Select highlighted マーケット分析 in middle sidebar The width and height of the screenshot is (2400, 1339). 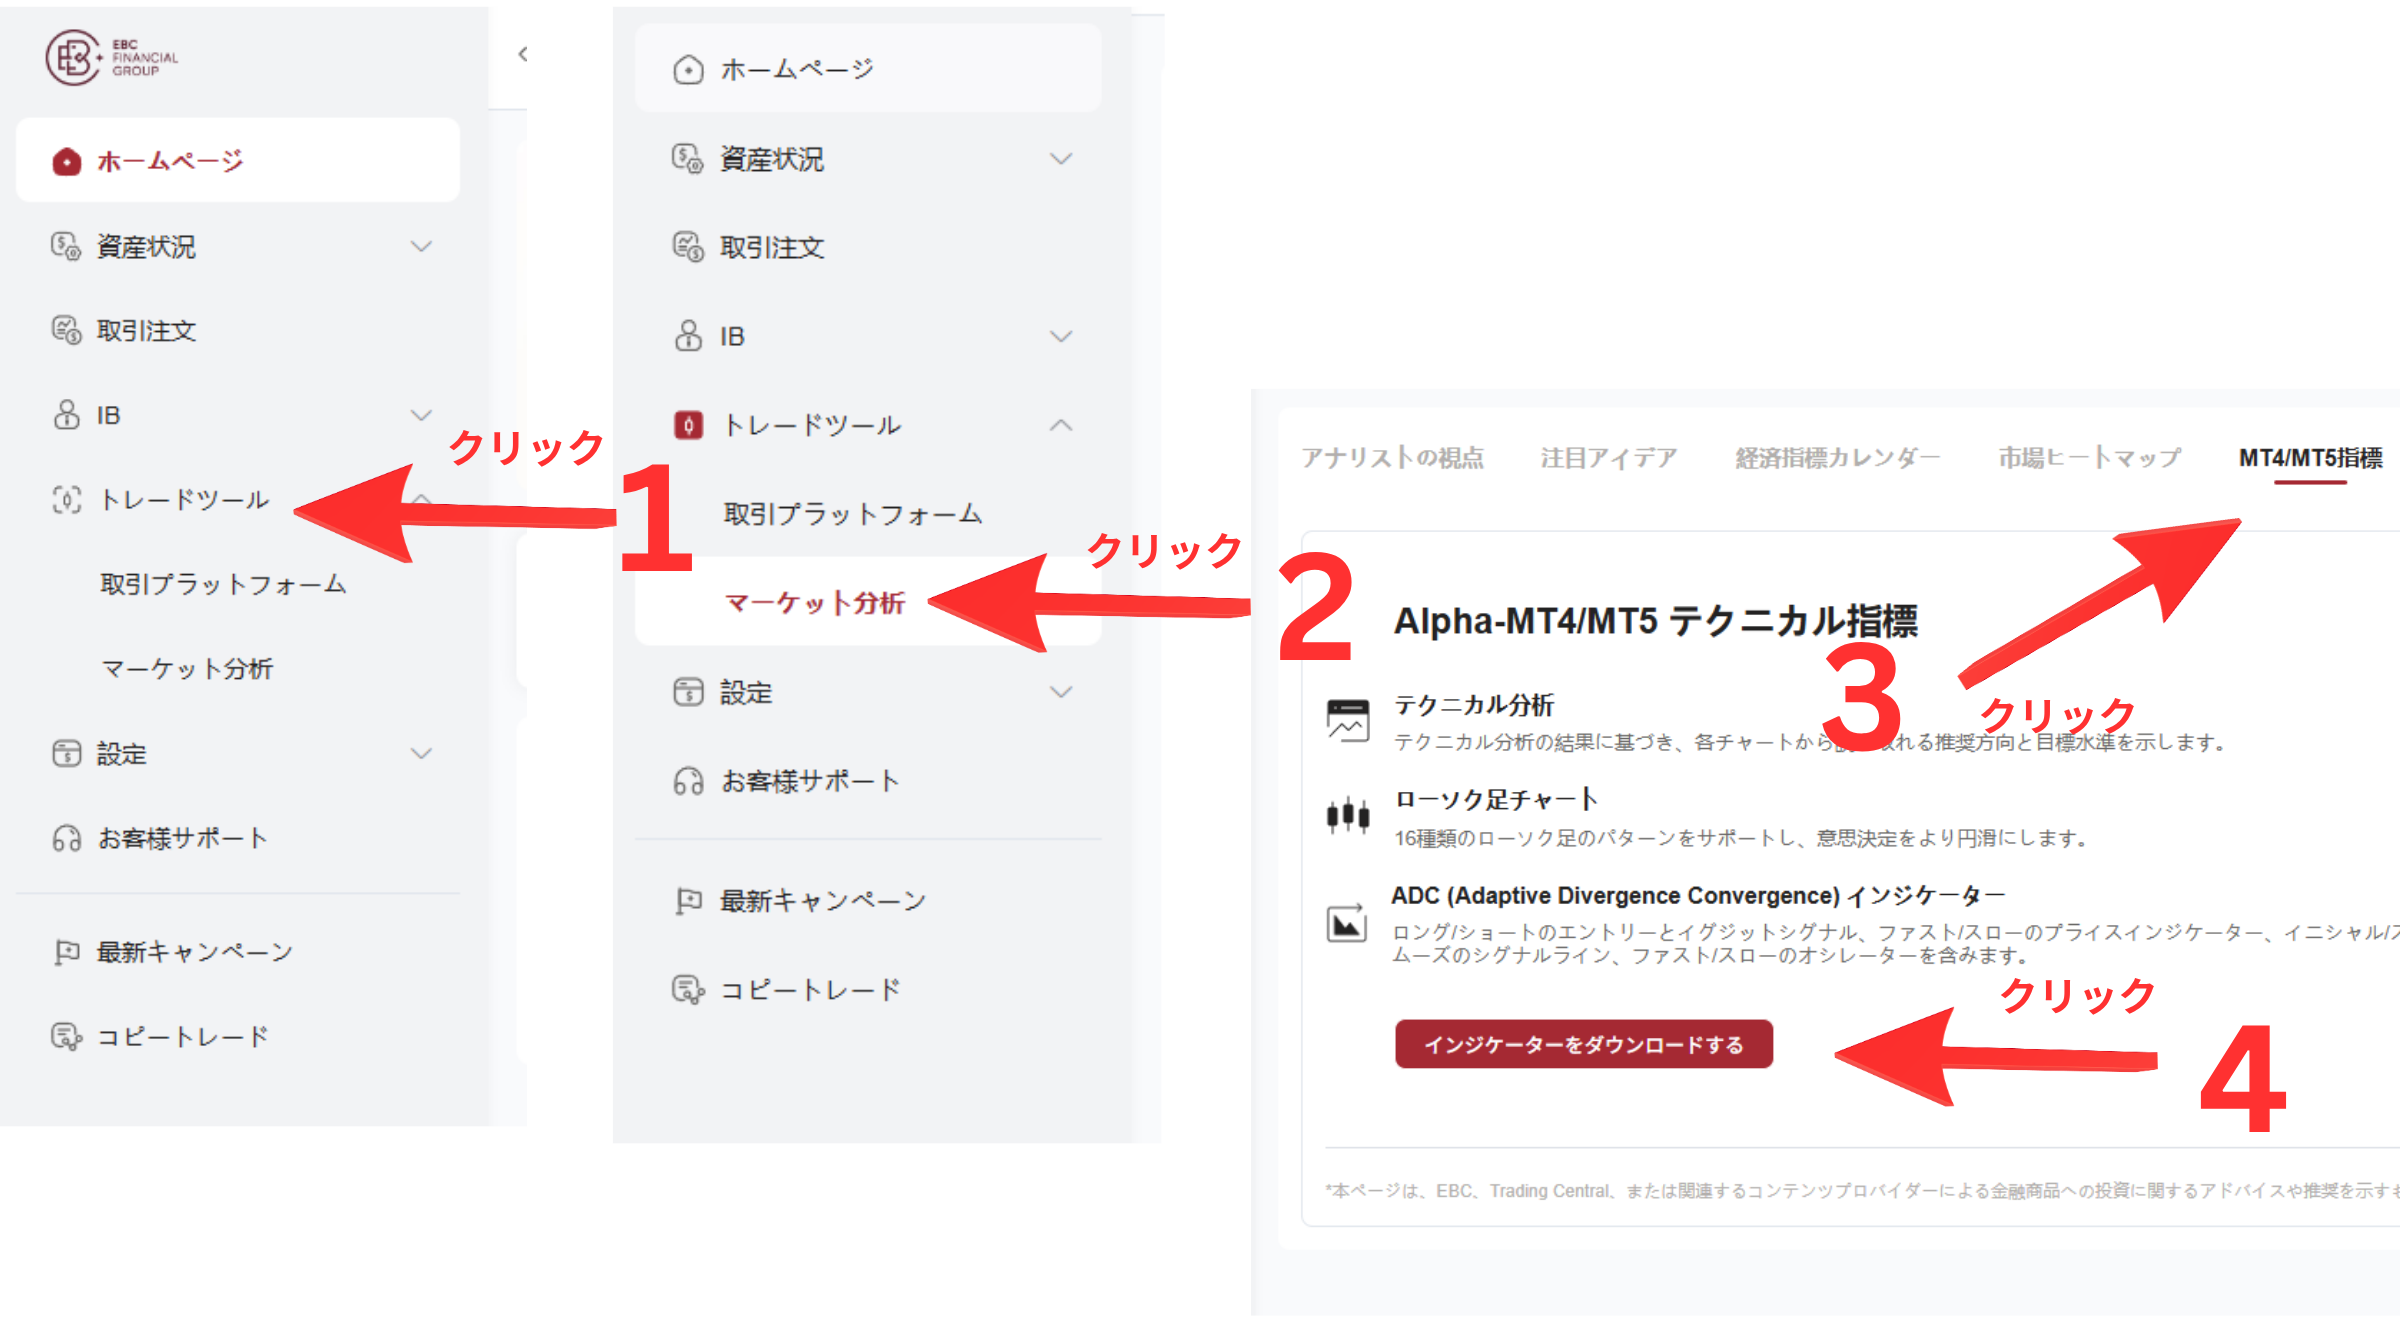(x=815, y=602)
